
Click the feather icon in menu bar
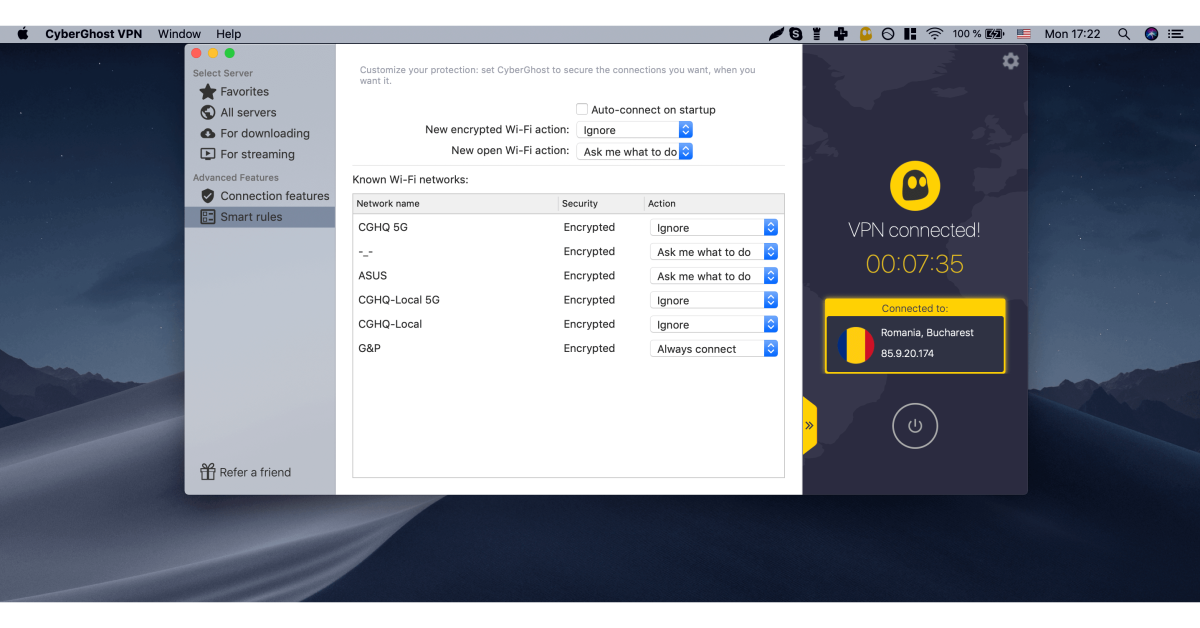coord(776,34)
